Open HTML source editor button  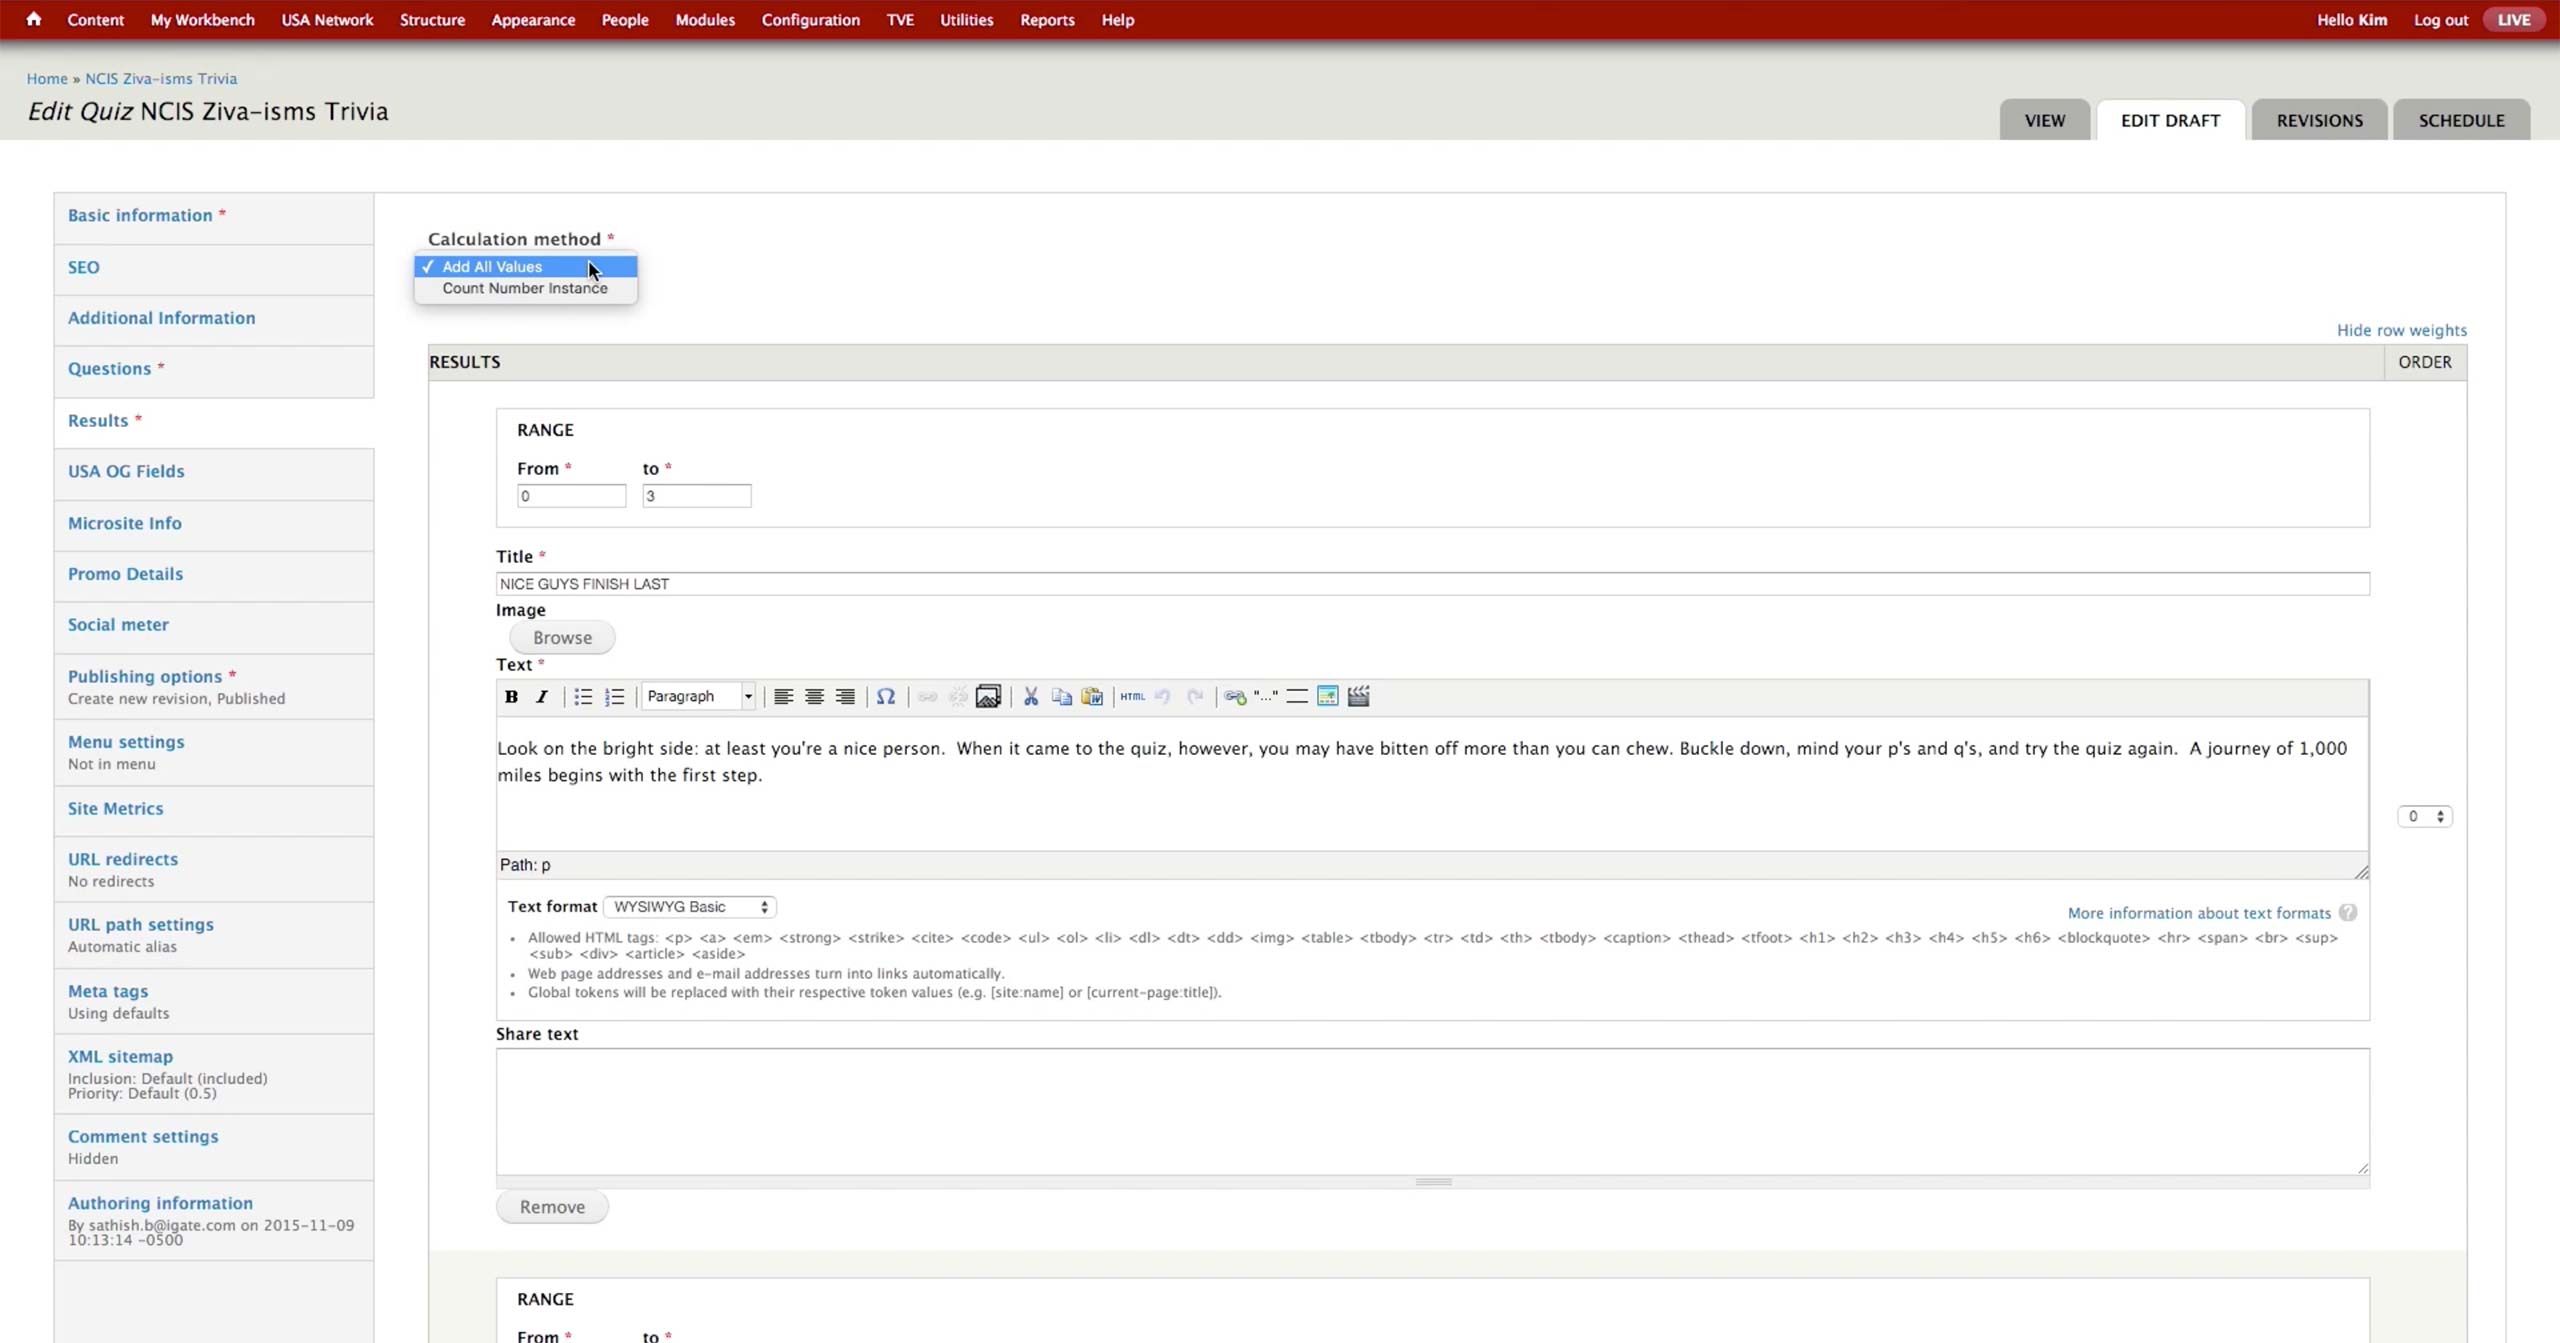coord(1132,697)
